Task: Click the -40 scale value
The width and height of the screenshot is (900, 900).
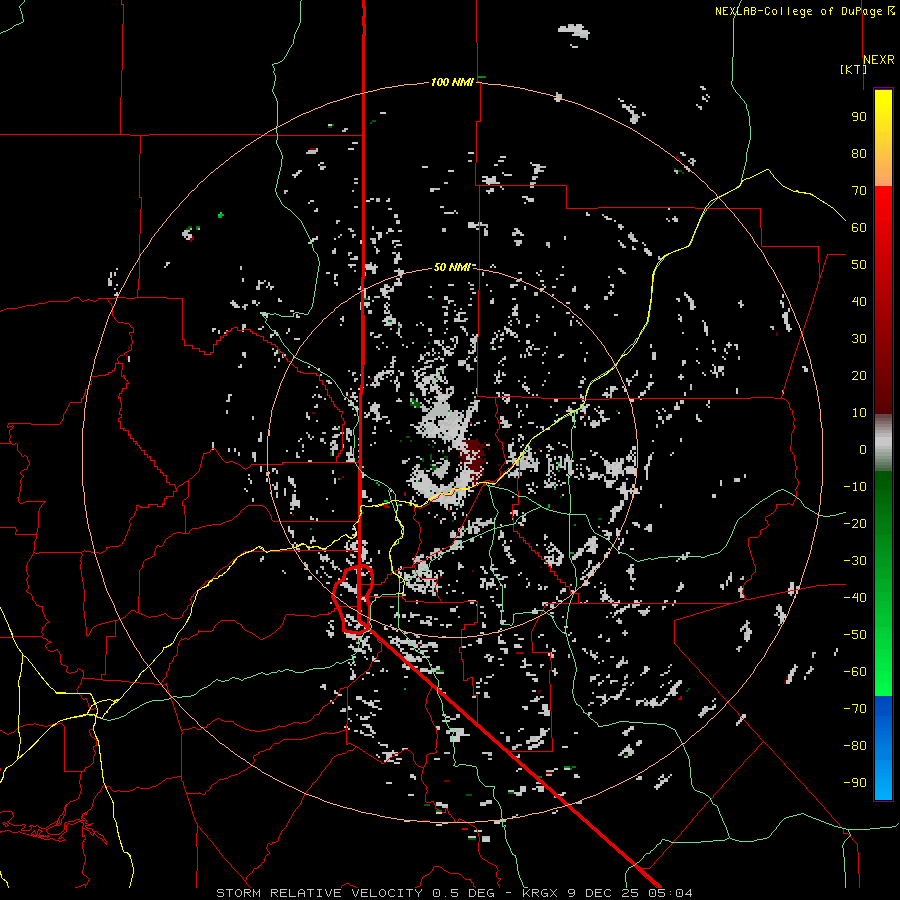Action: point(855,598)
